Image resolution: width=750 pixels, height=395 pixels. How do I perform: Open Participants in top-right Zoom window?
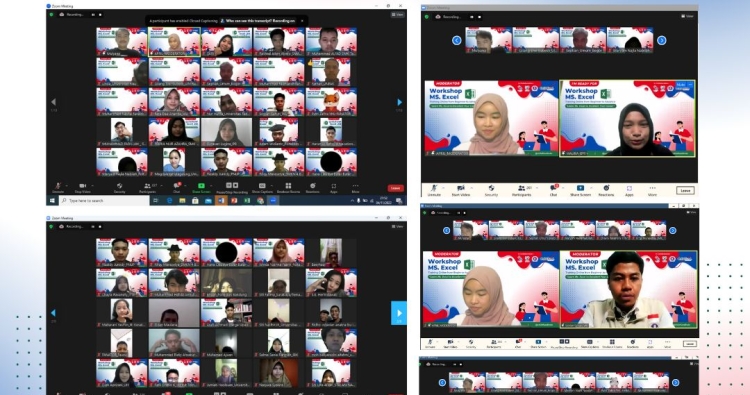[x=521, y=190]
